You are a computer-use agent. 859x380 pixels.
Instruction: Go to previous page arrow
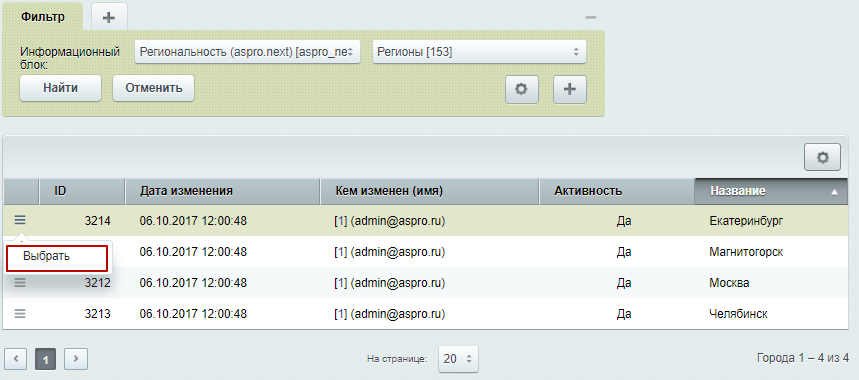coord(15,359)
